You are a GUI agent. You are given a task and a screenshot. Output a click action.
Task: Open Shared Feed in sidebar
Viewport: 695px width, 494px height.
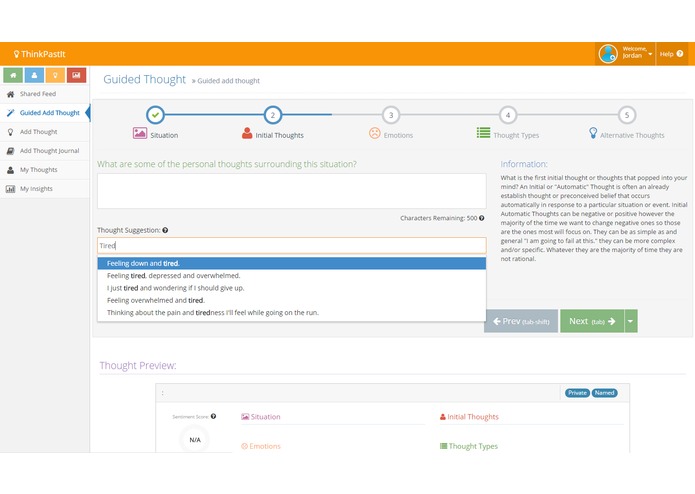(x=45, y=94)
